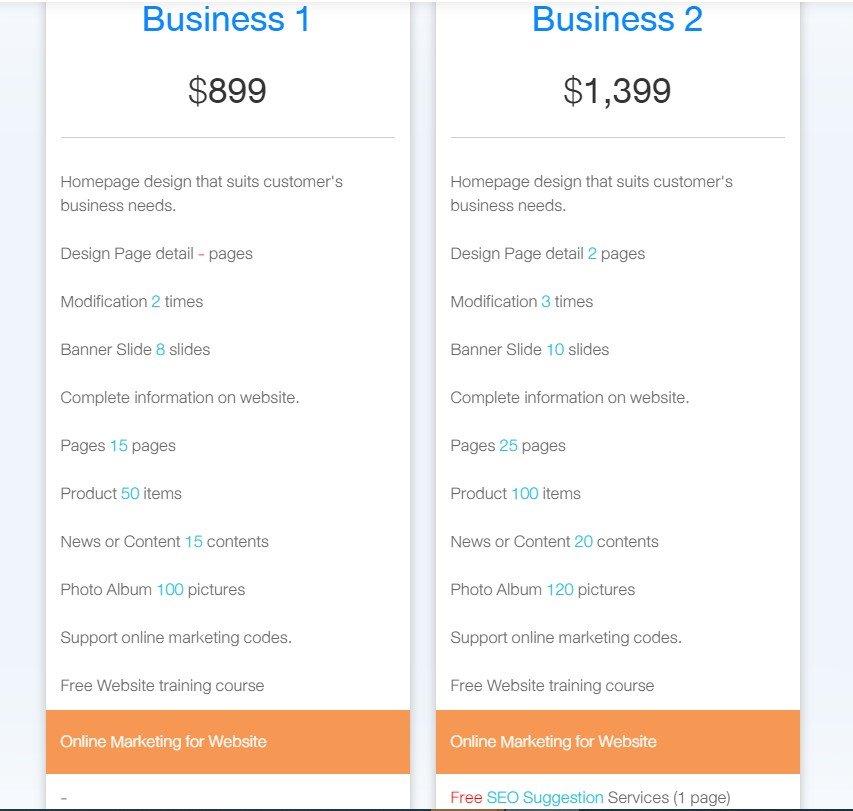Click Business 2 Online Marketing for Website bar
This screenshot has height=811, width=853.
618,741
